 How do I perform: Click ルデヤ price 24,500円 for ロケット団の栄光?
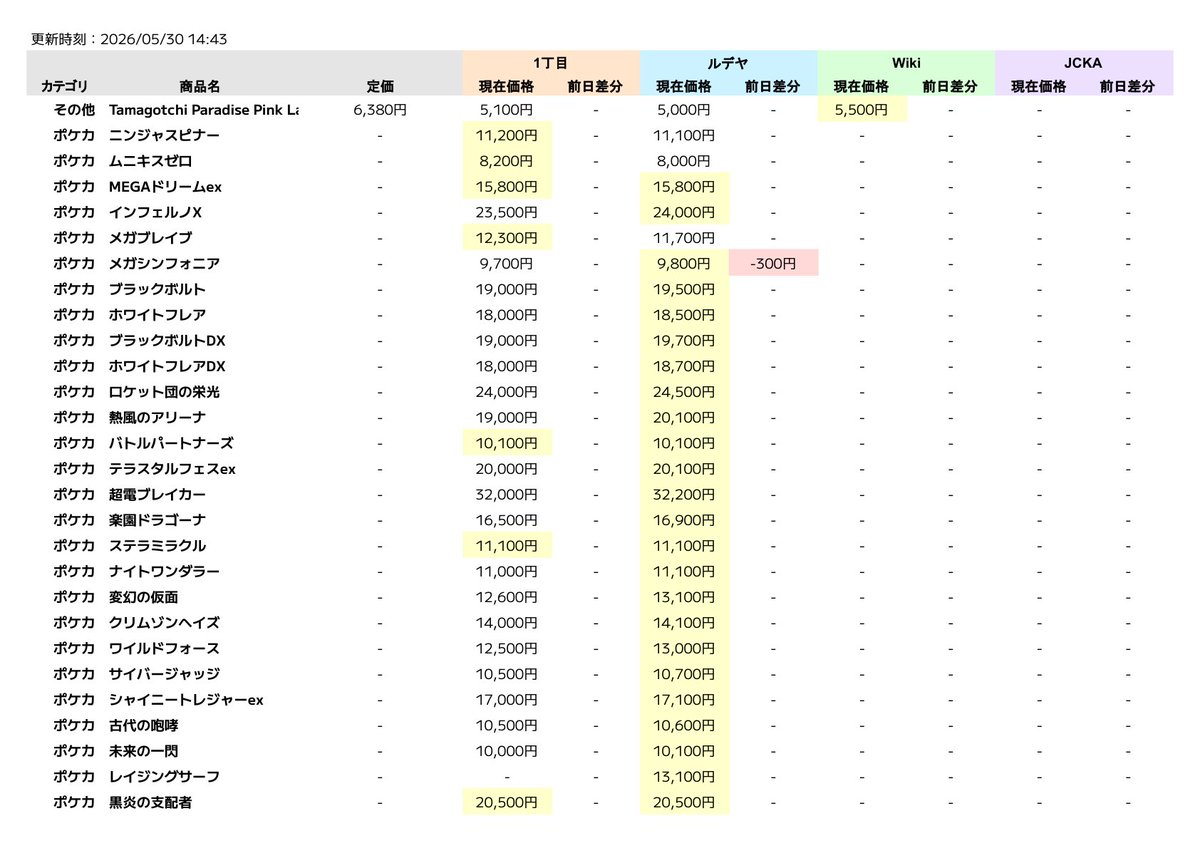click(x=685, y=392)
